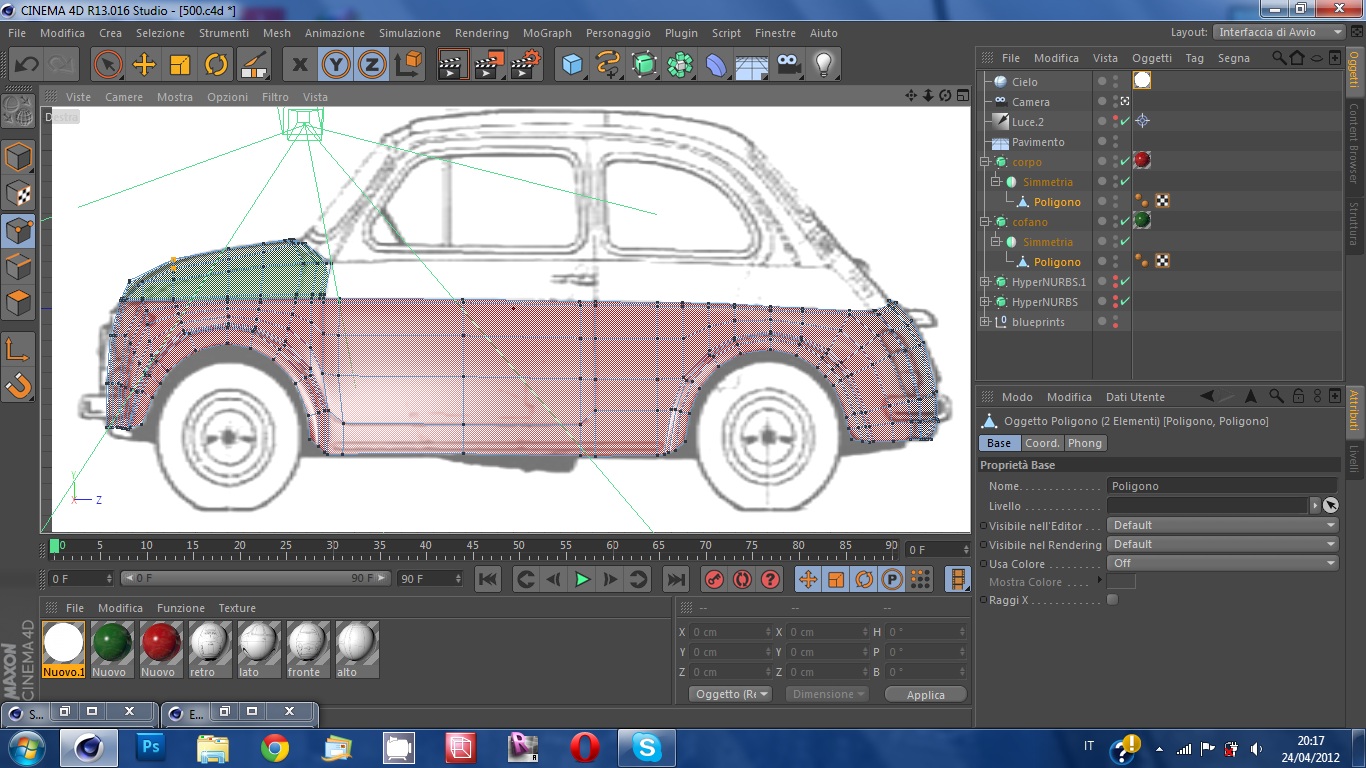1366x768 pixels.
Task: Open the MoGraph menu
Action: click(547, 33)
